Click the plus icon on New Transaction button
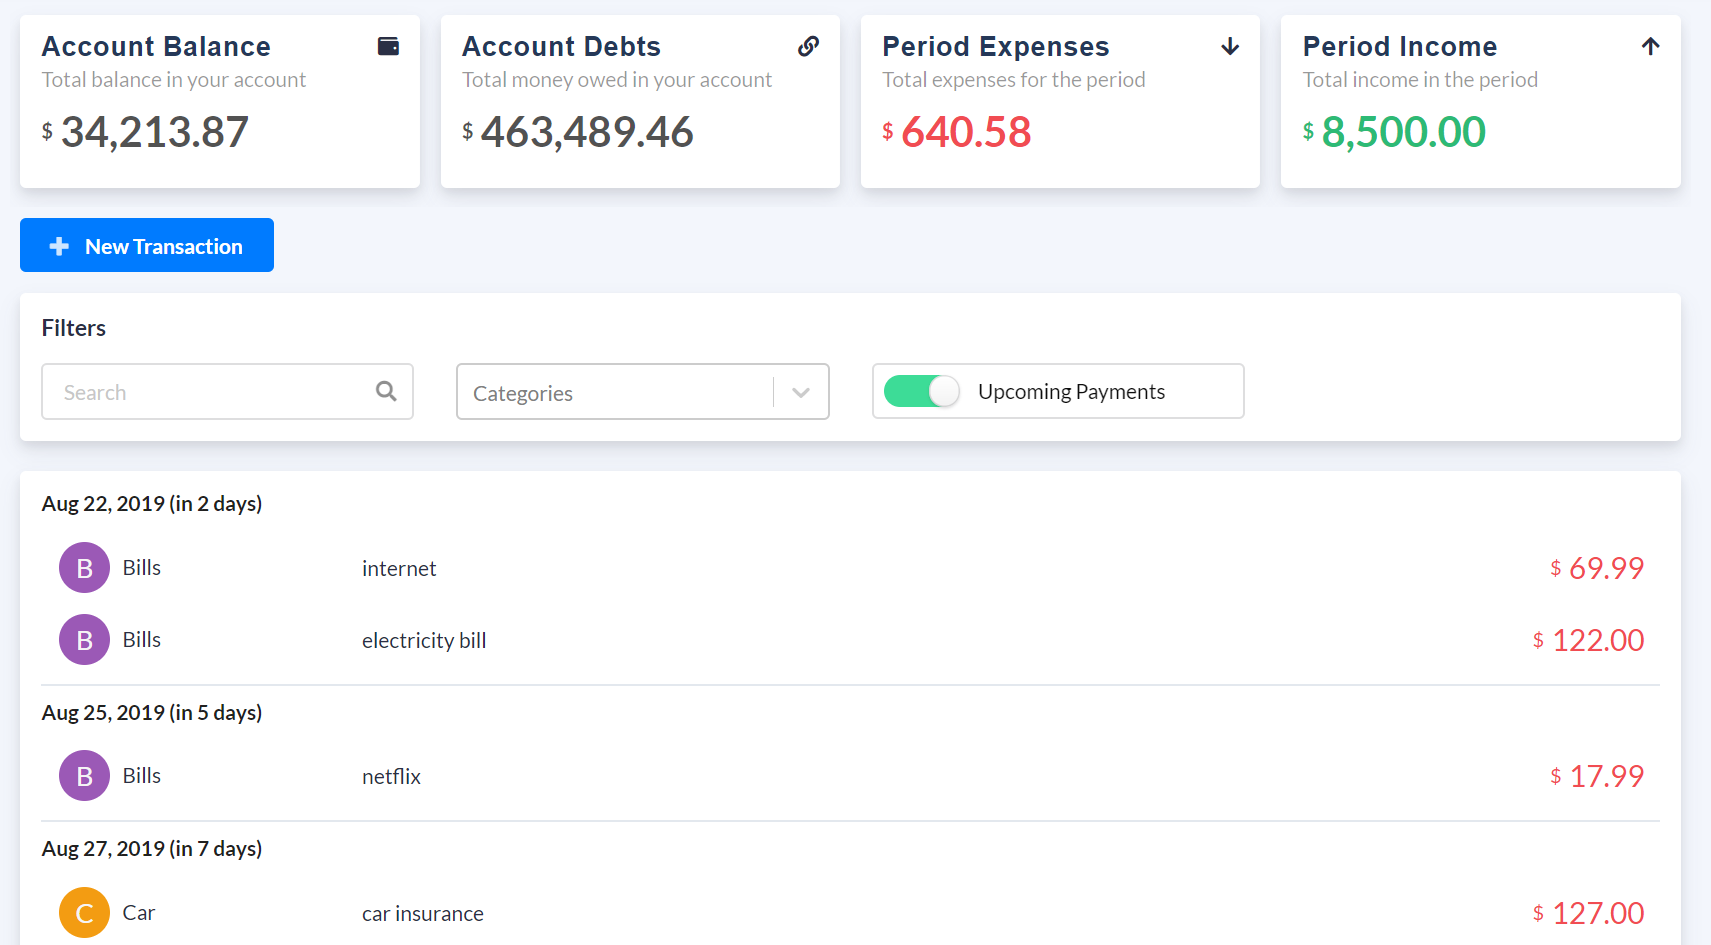This screenshot has height=945, width=1711. coord(59,245)
